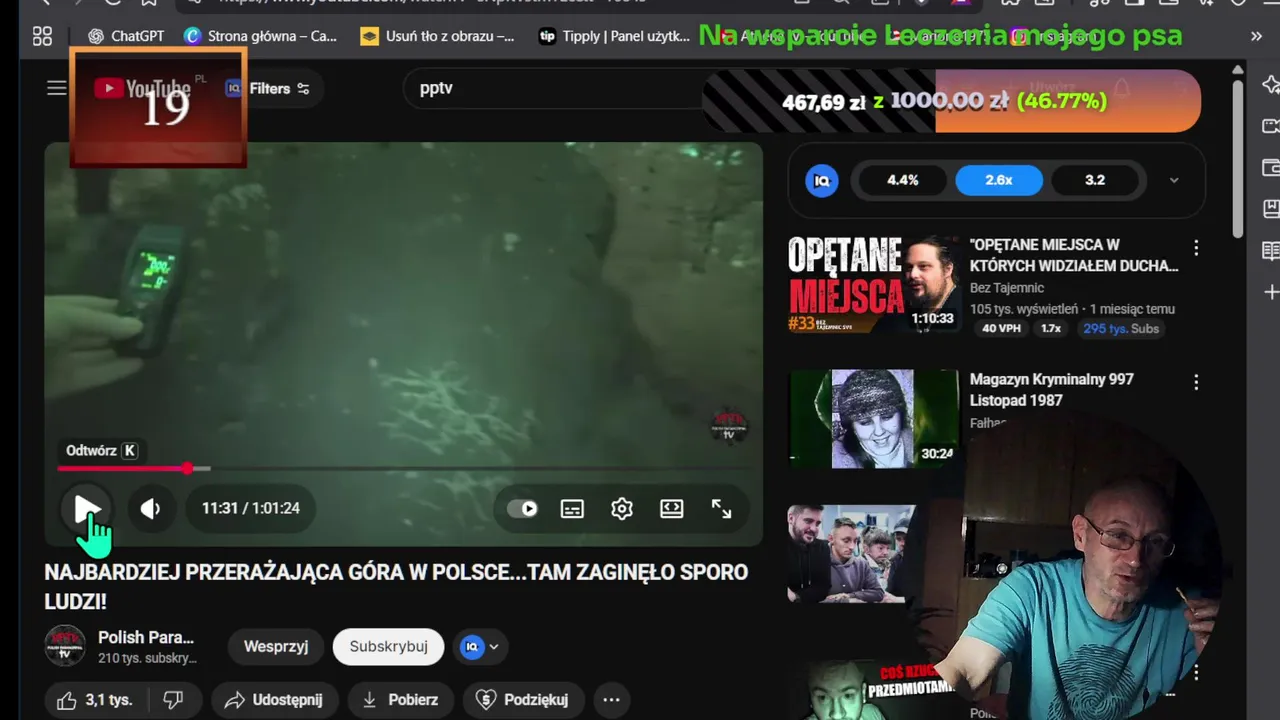The height and width of the screenshot is (720, 1280).
Task: Open the Tipply Panel bookmark
Action: [x=614, y=36]
